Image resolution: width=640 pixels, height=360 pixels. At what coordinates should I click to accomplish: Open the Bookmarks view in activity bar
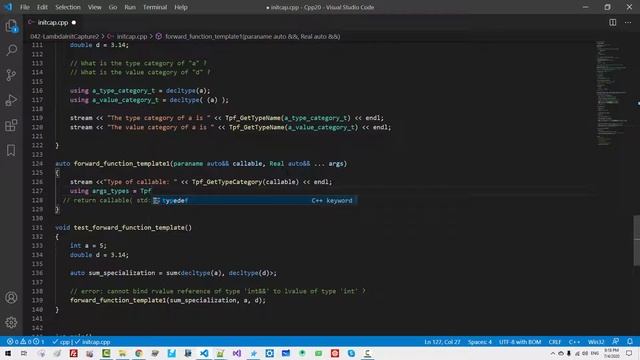[11, 150]
